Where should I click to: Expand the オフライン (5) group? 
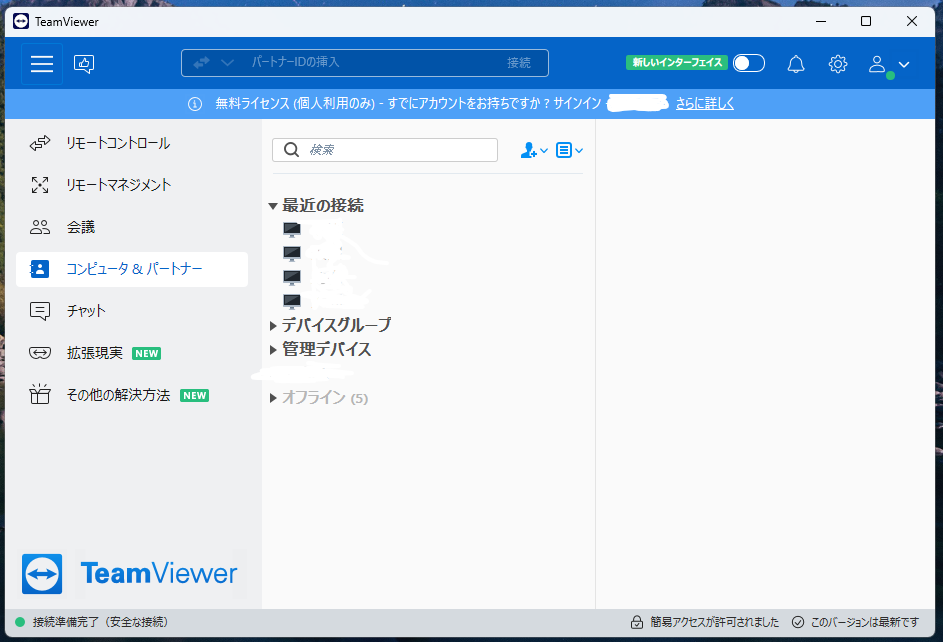tap(273, 398)
